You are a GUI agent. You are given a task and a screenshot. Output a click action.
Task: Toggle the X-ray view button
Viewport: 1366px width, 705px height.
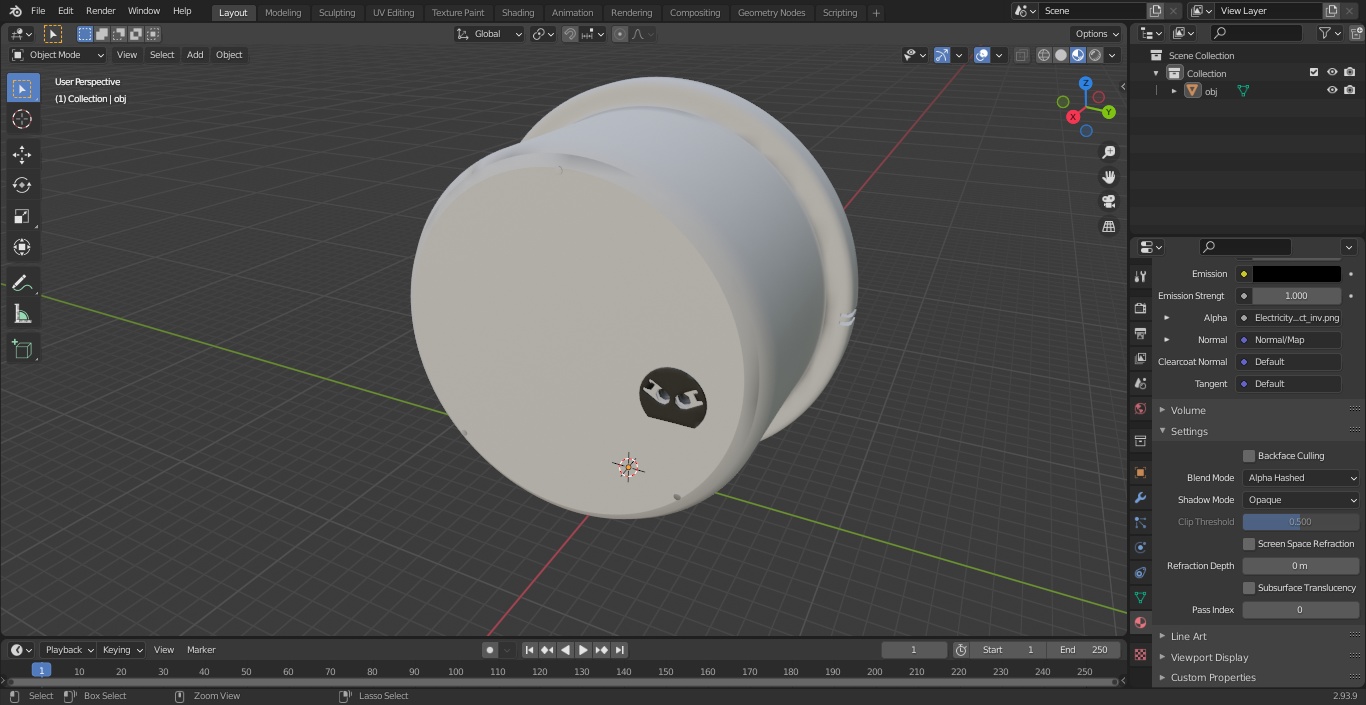point(1021,55)
